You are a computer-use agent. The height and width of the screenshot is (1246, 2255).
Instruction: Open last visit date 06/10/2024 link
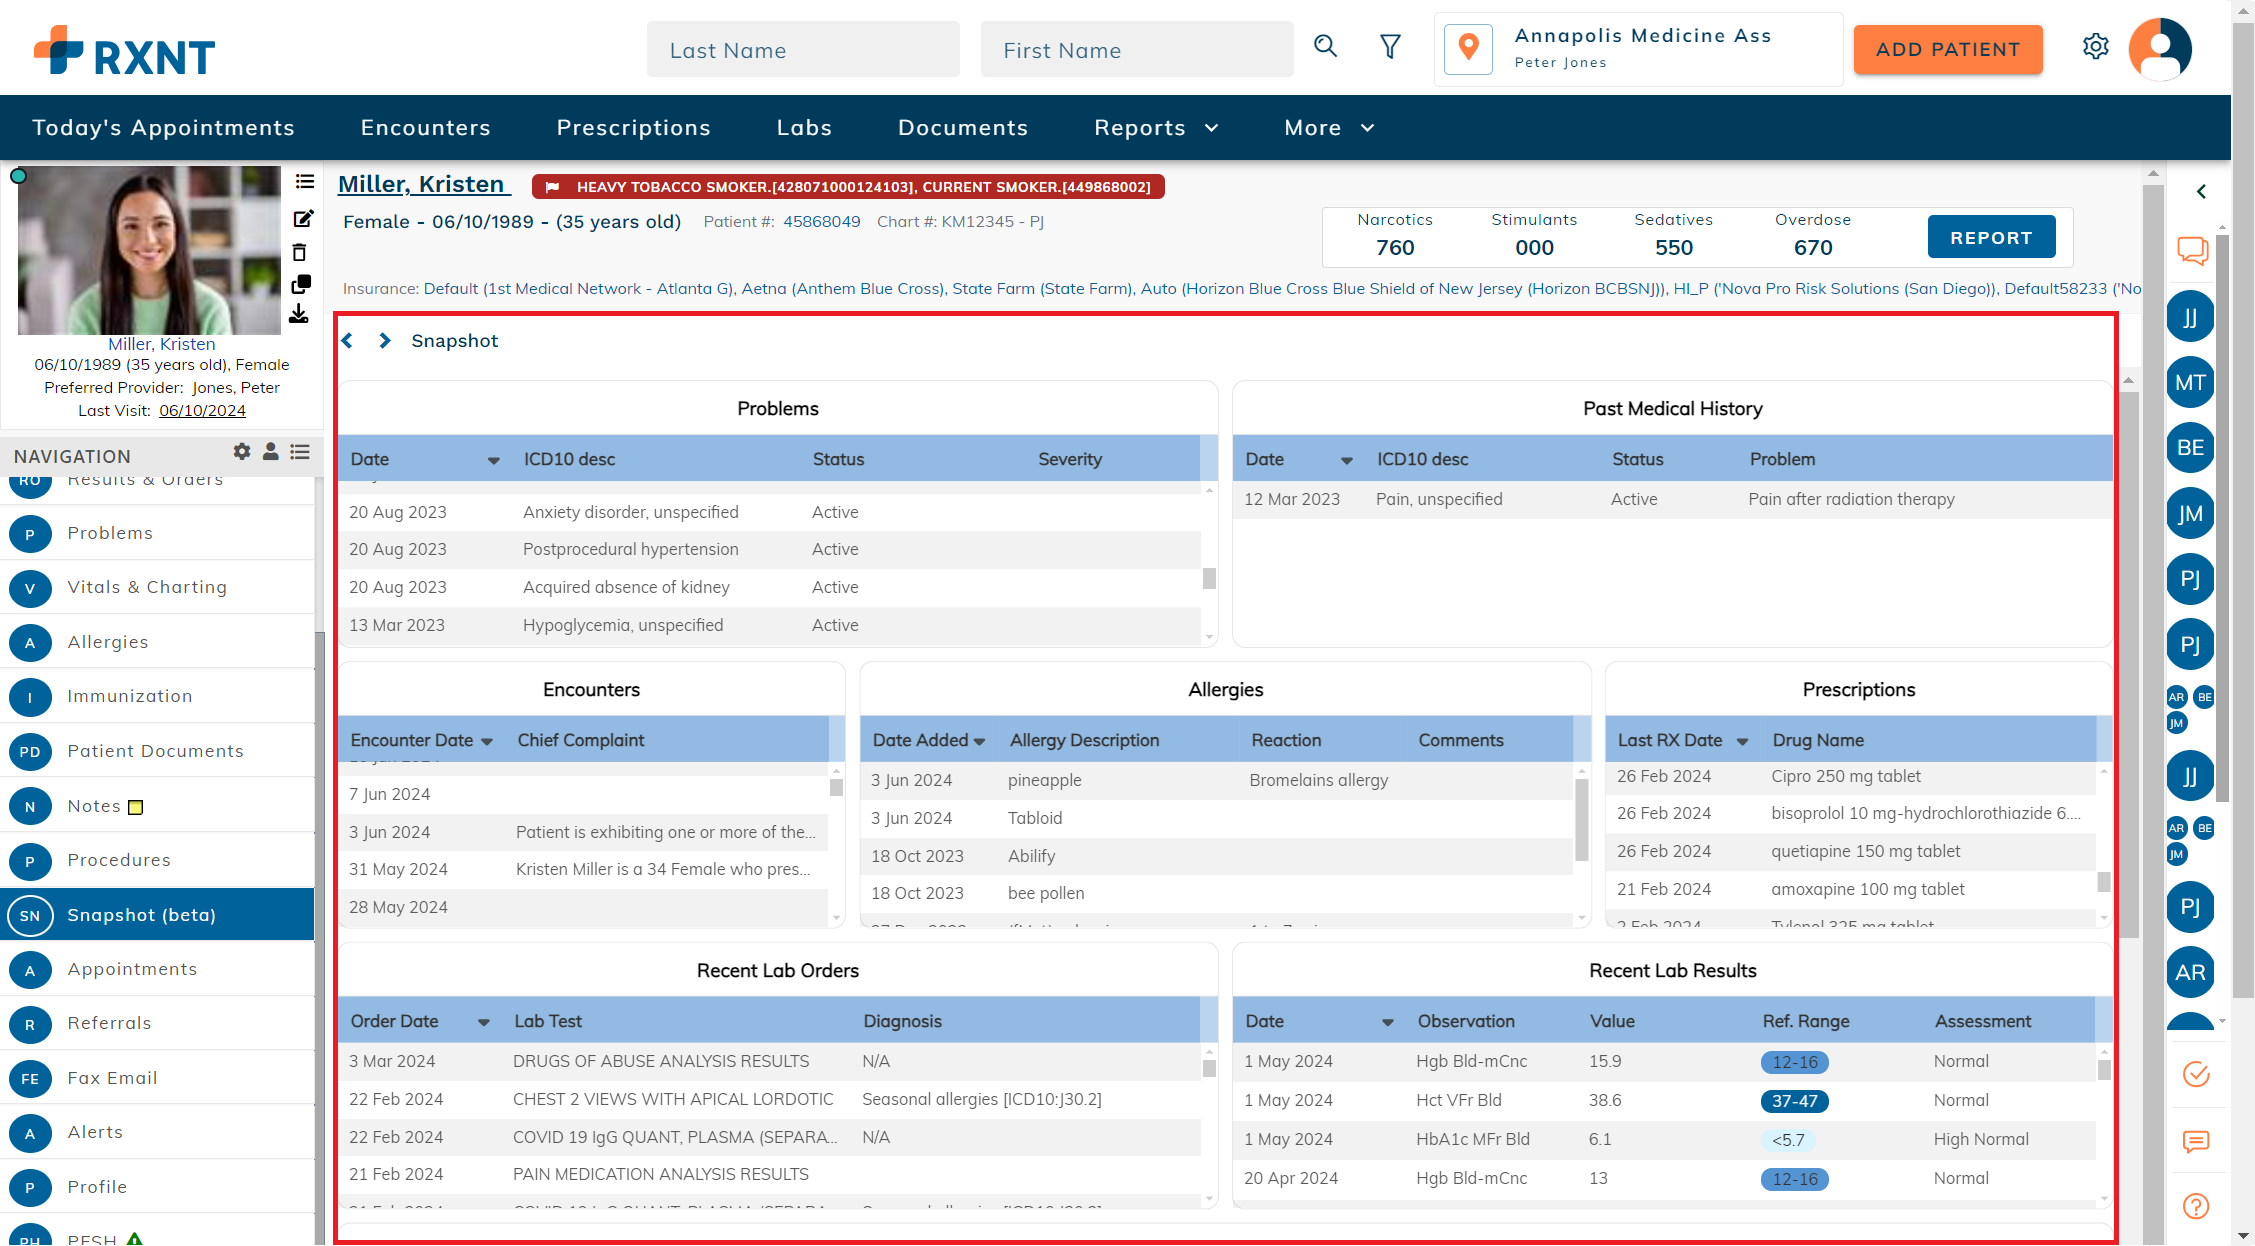[x=202, y=411]
